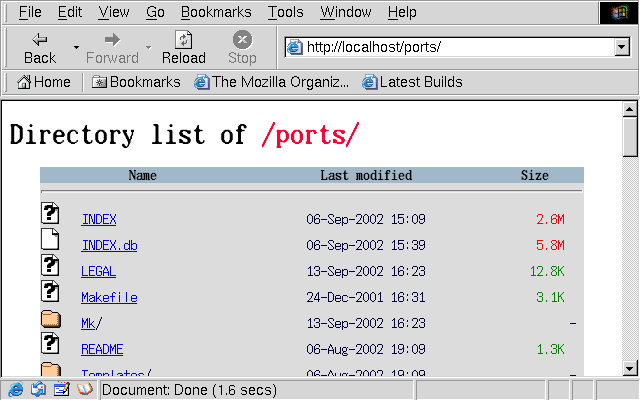The width and height of the screenshot is (640, 400).
Task: Go back with the Back button
Action: point(40,48)
